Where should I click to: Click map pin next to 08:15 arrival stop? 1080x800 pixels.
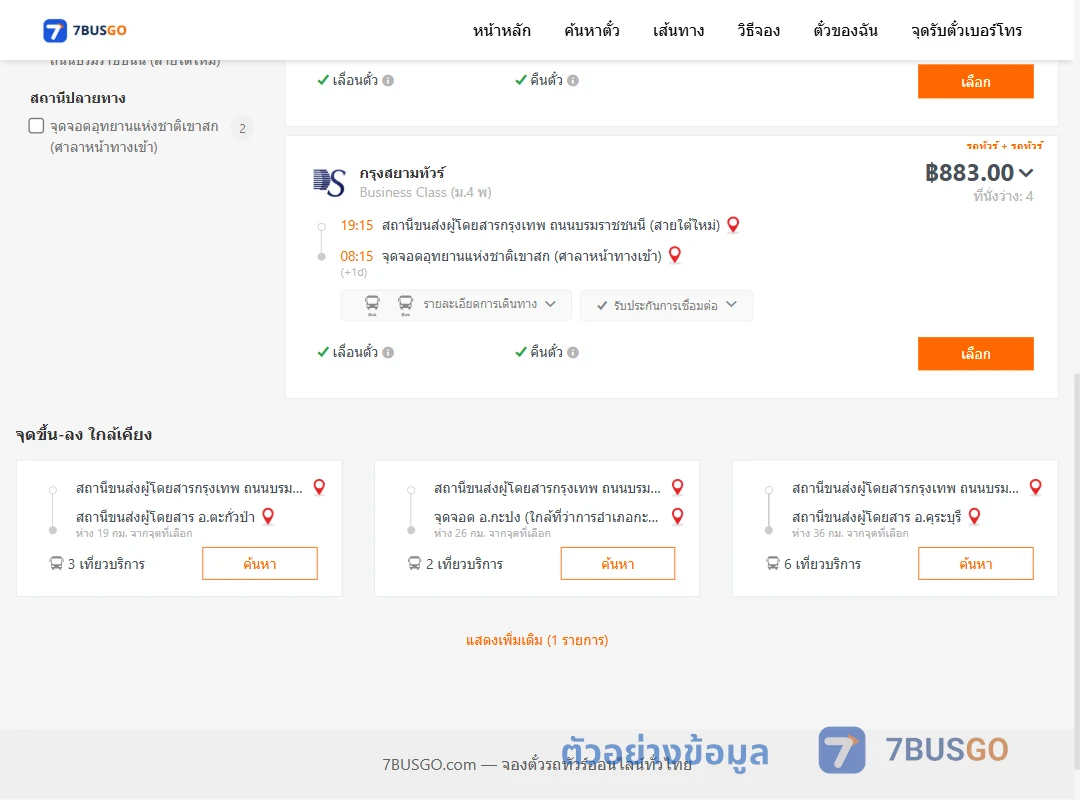point(675,255)
